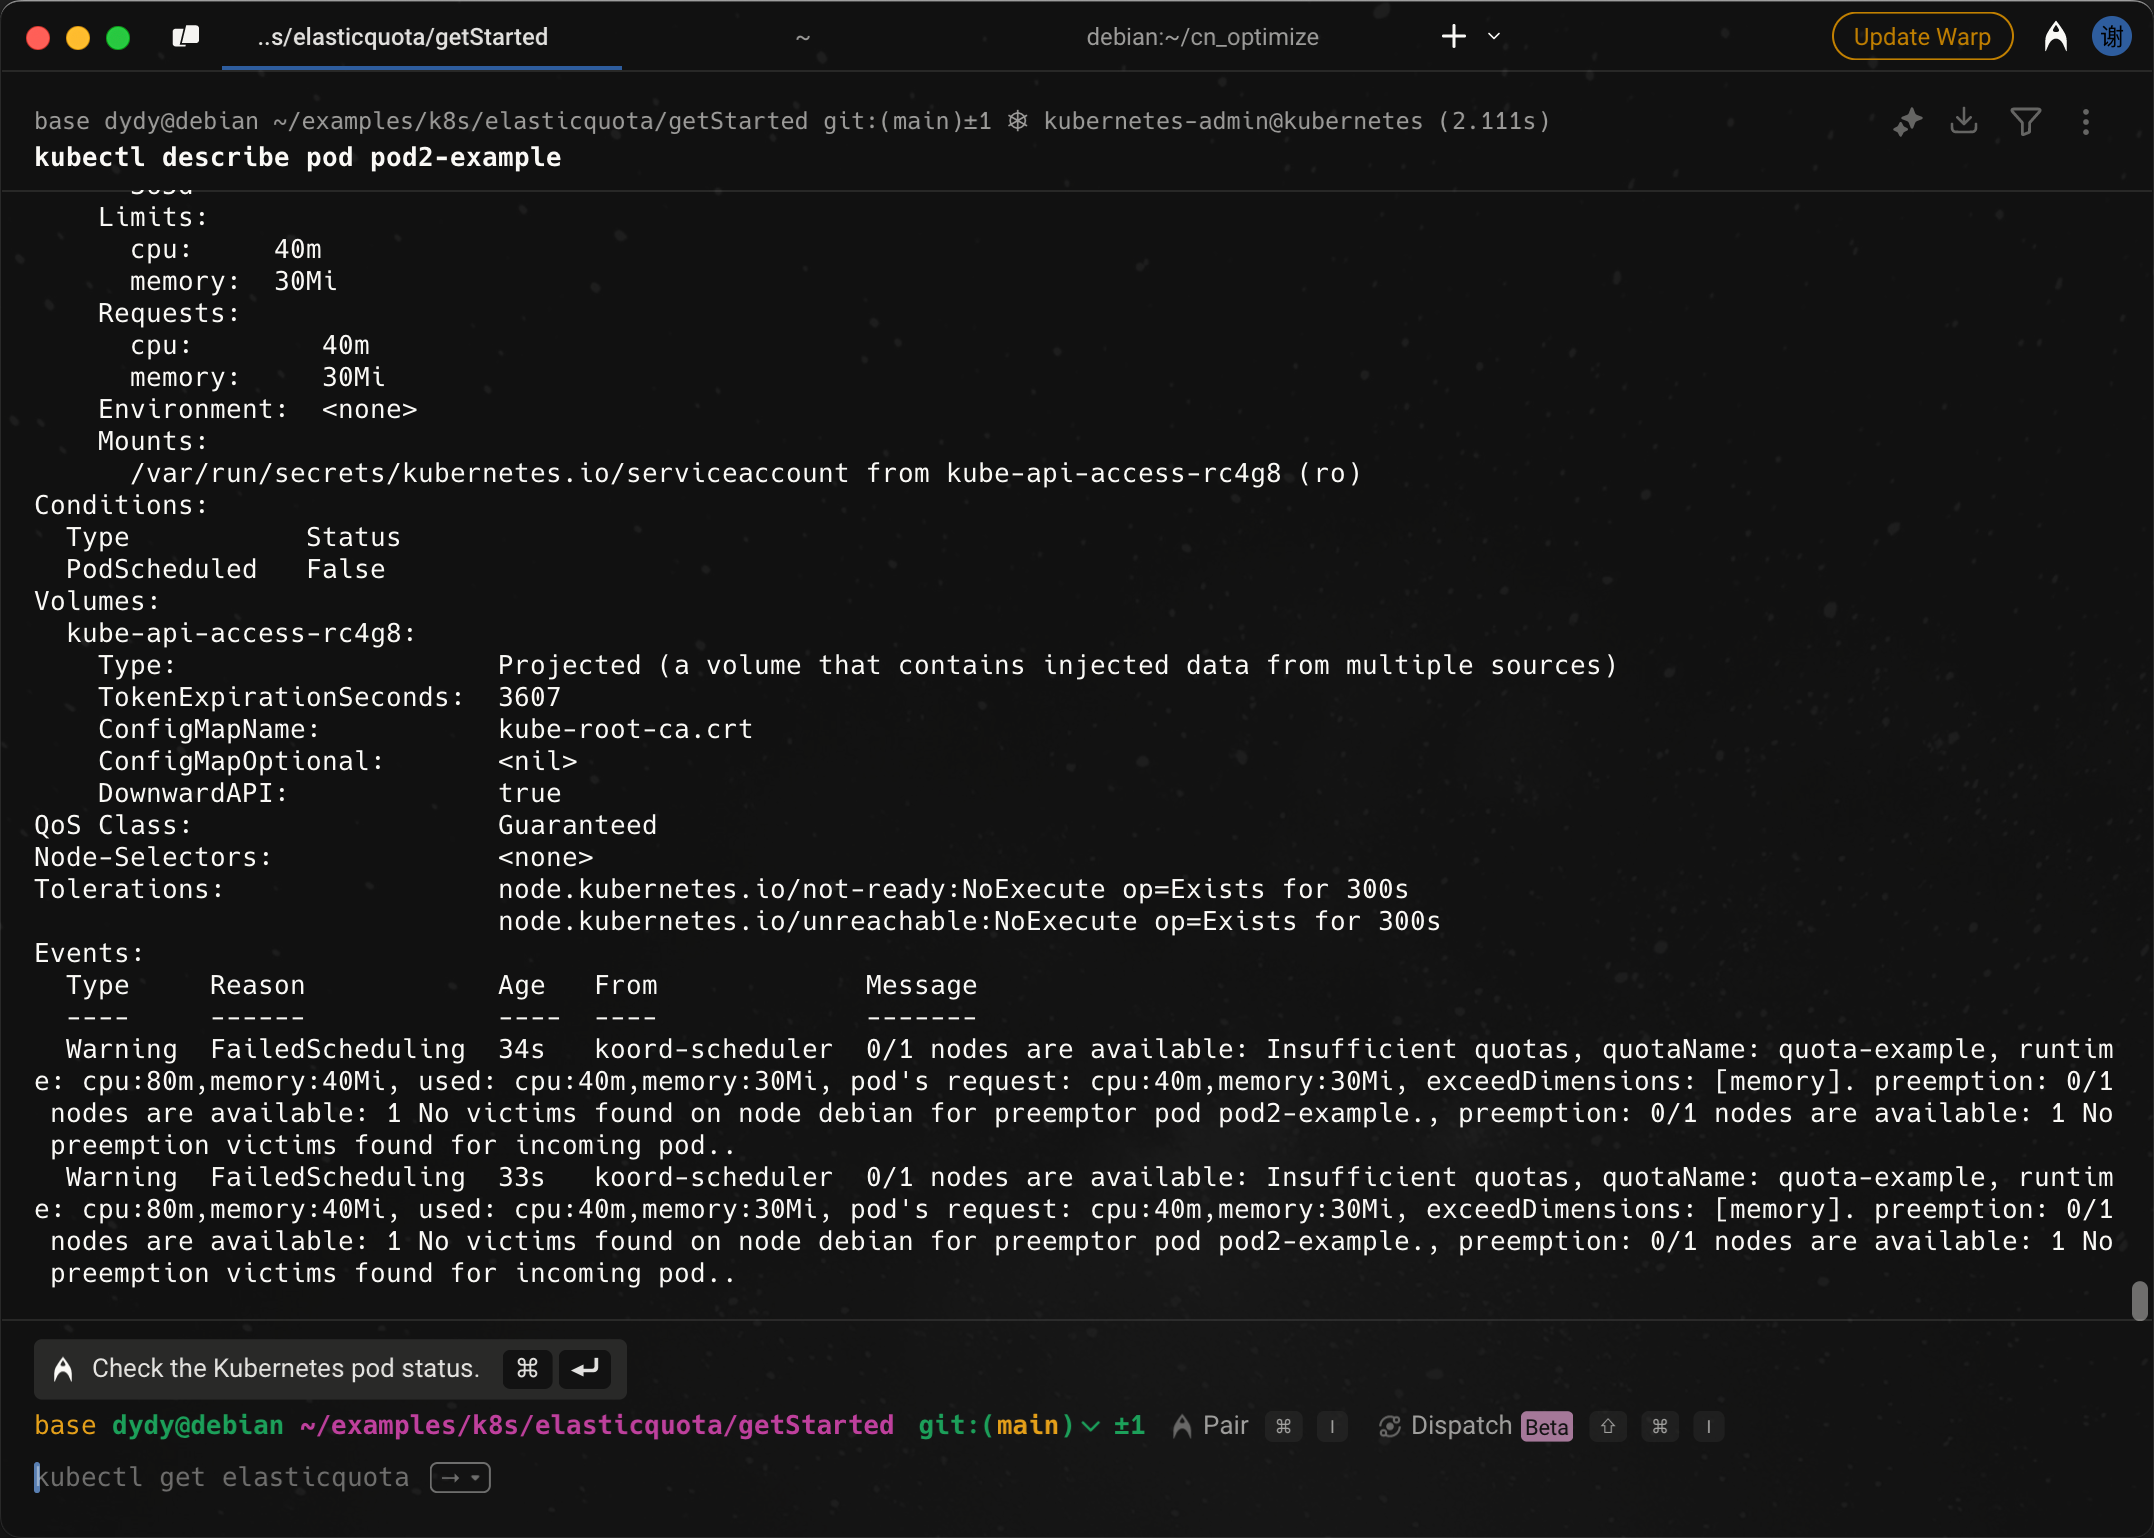Click the 'kube-root-ca.crt' ConfigMapName value
Viewport: 2154px width, 1538px height.
pyautogui.click(x=626, y=730)
